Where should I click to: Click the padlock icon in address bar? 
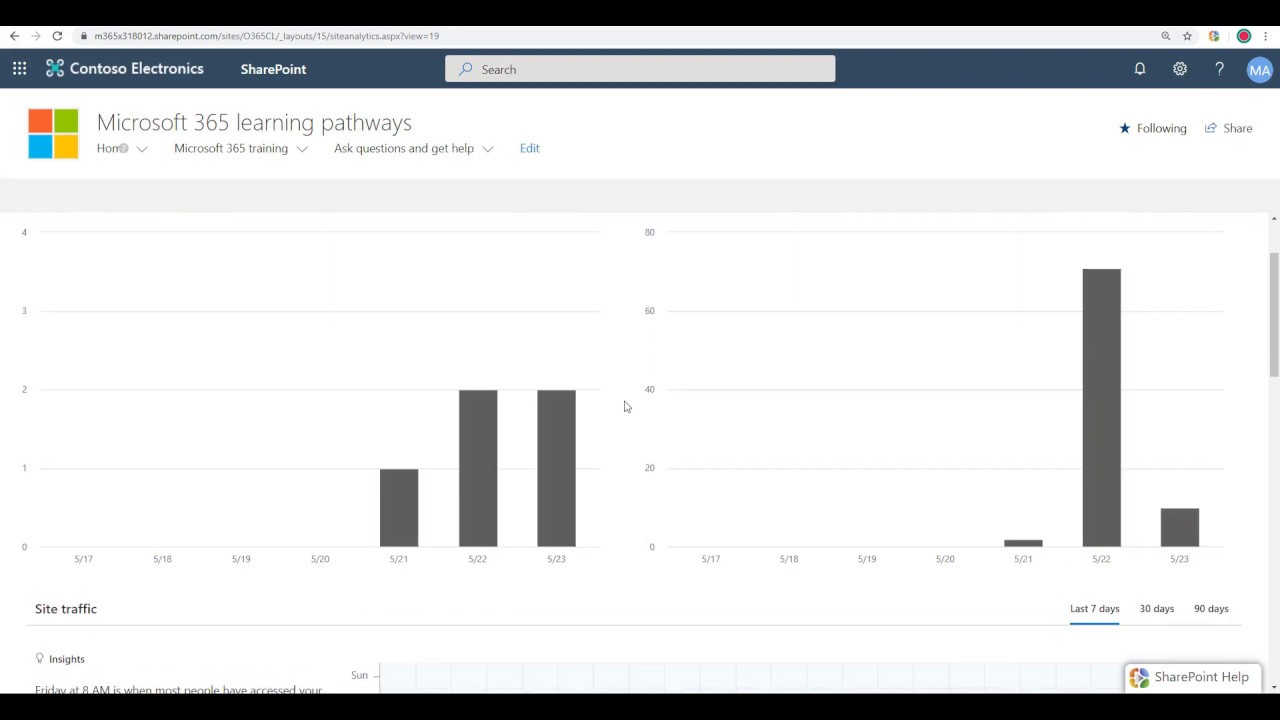coord(84,36)
